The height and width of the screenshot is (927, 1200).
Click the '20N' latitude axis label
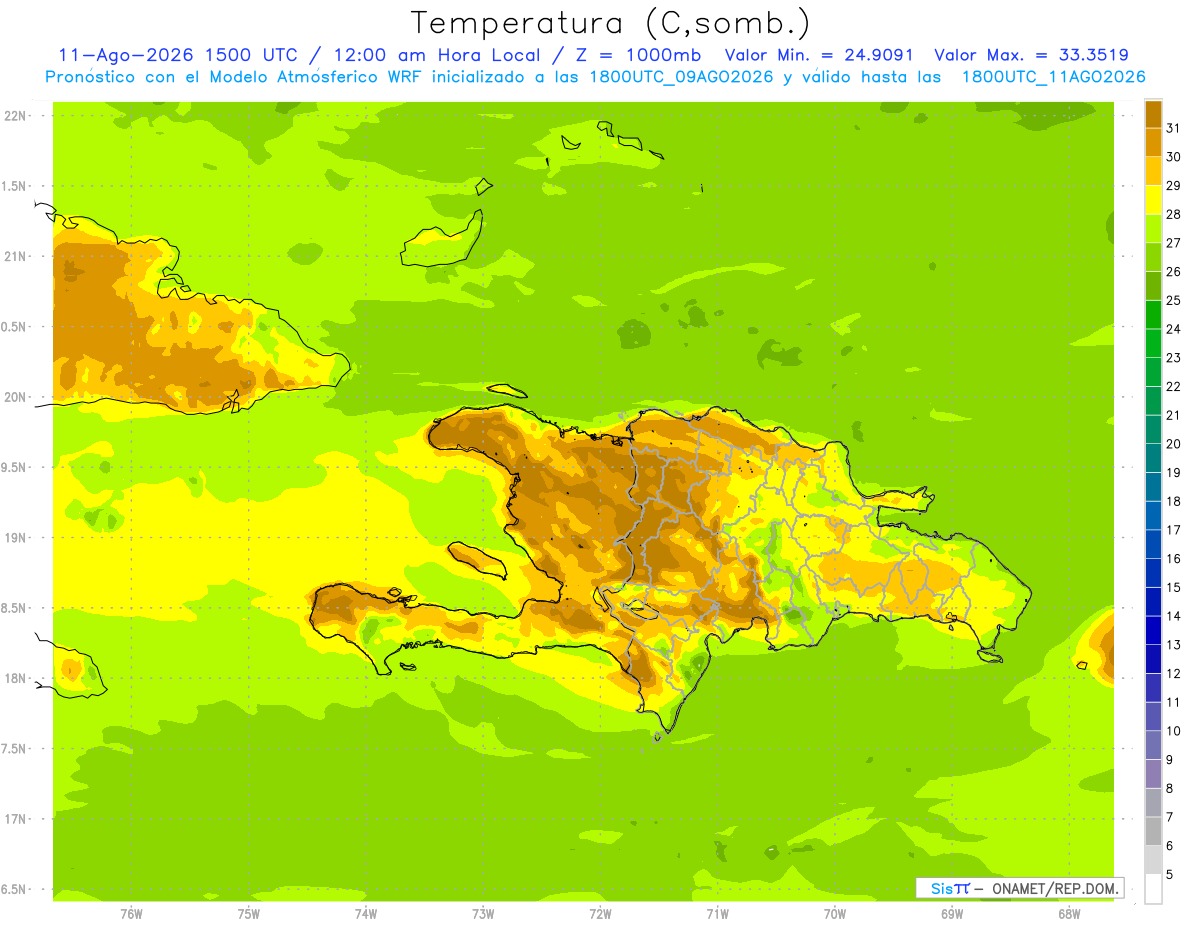pyautogui.click(x=15, y=397)
